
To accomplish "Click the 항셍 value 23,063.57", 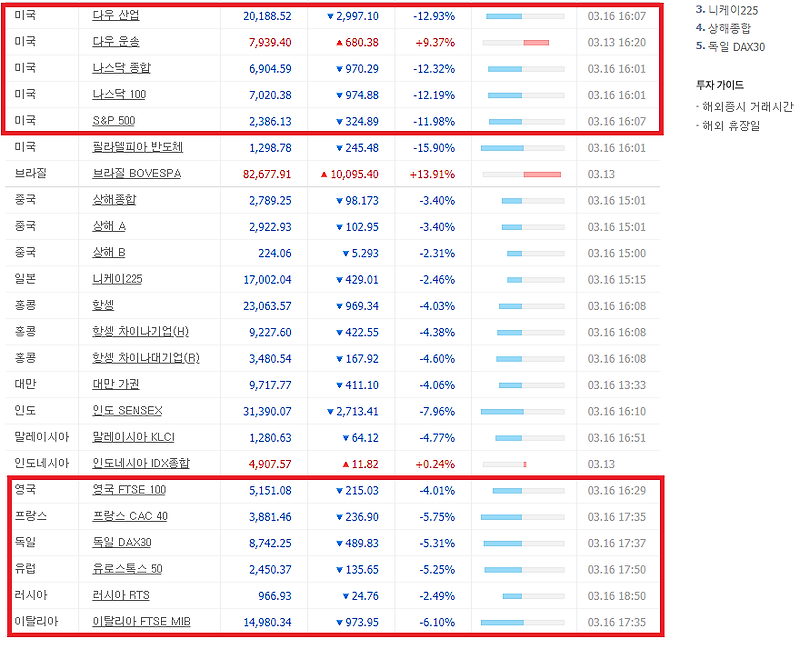I will (x=267, y=306).
